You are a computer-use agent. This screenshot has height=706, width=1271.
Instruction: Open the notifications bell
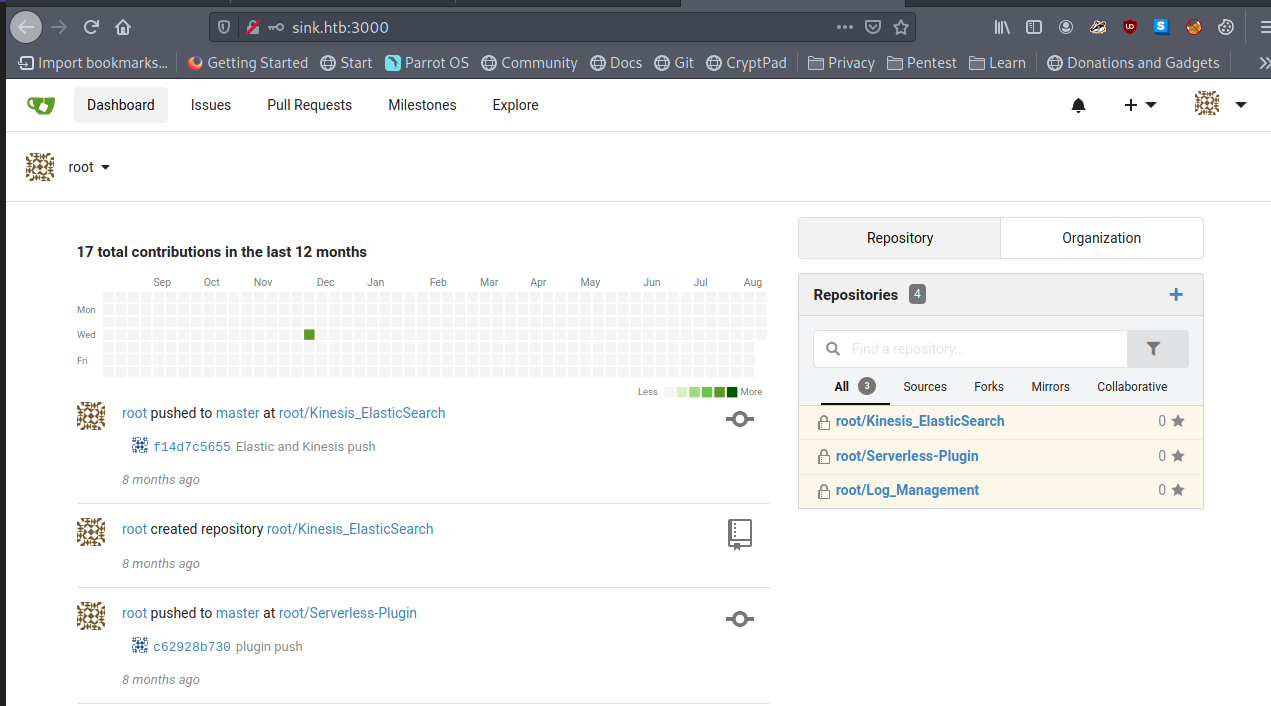pyautogui.click(x=1078, y=105)
